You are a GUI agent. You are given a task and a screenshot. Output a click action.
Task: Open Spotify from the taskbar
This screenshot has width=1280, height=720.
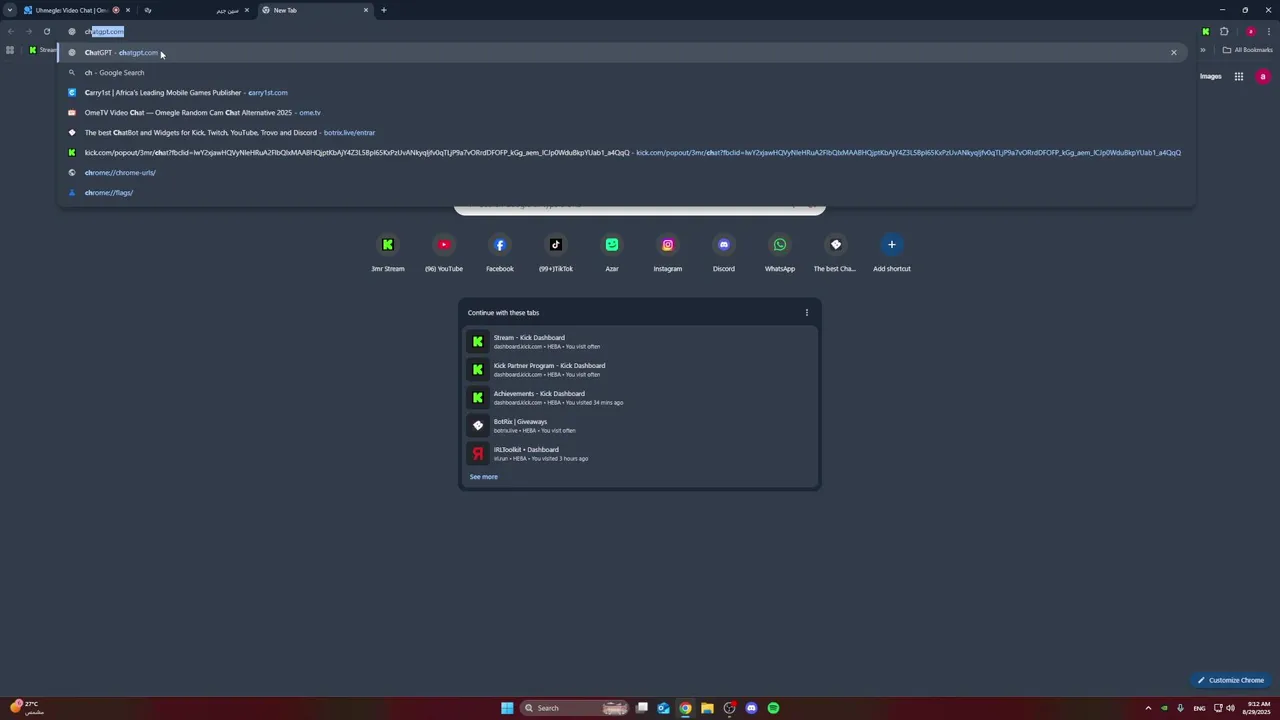[773, 708]
